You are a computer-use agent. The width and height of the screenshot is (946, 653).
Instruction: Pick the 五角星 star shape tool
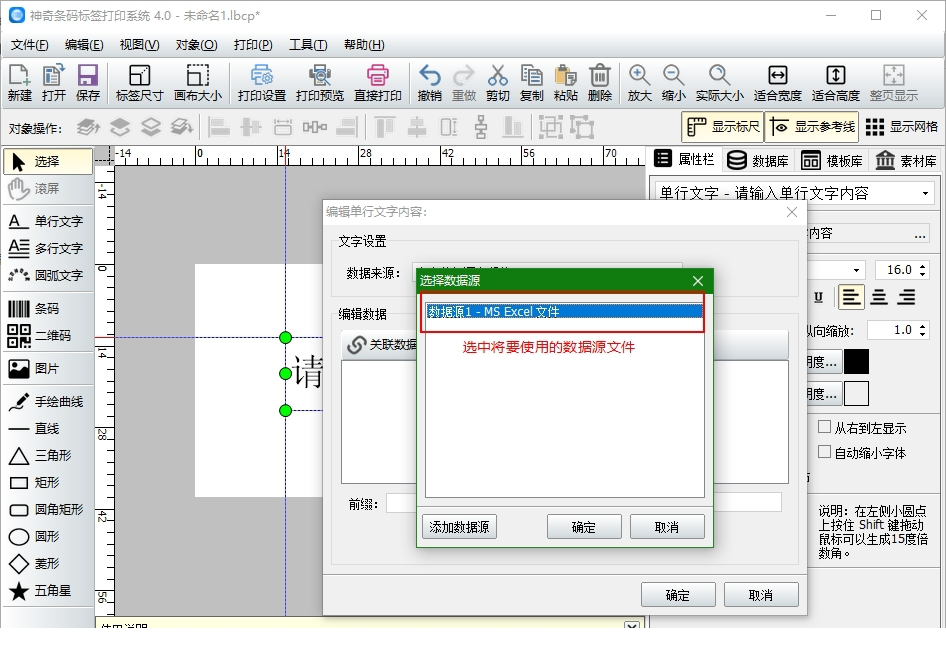click(x=45, y=591)
